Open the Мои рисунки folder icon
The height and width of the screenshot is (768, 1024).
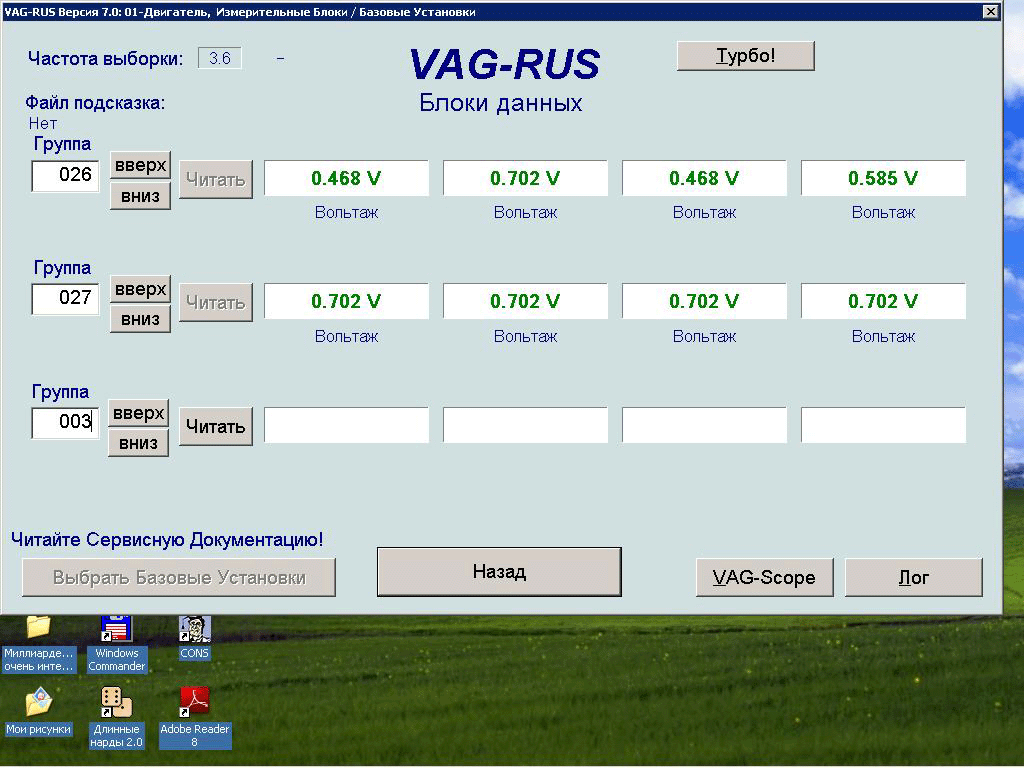pos(39,704)
